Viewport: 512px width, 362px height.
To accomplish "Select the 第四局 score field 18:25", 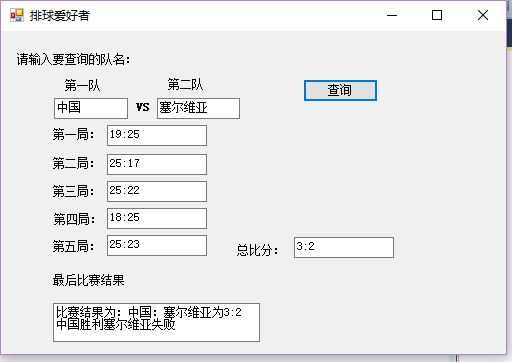I will pos(157,218).
